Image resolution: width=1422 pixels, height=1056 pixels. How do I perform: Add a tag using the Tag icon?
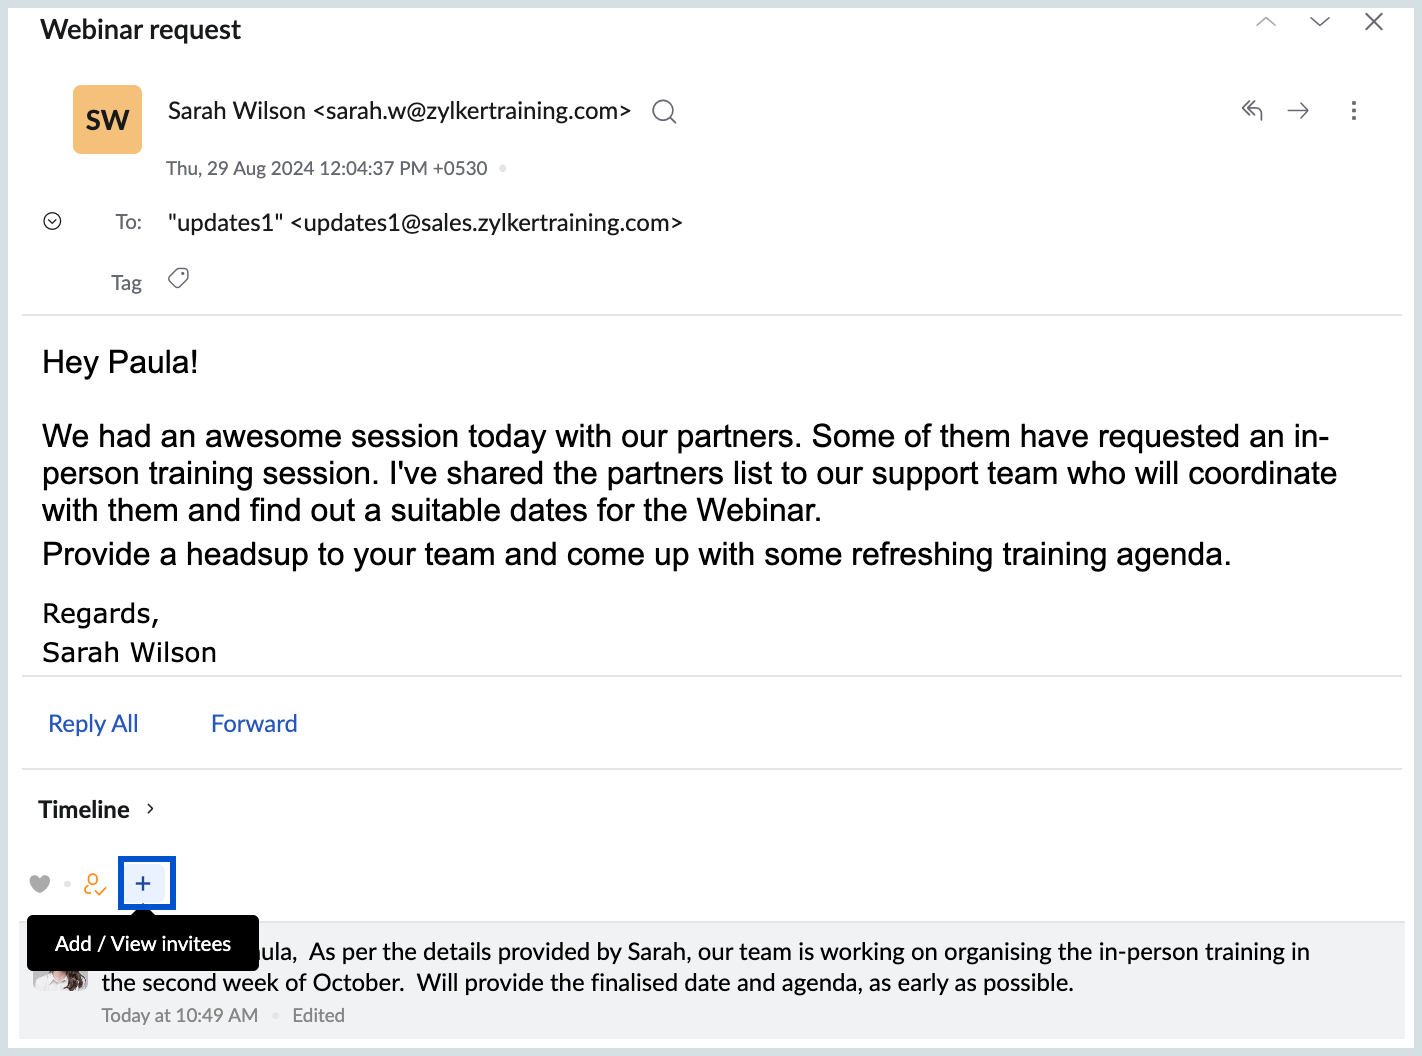(x=178, y=279)
